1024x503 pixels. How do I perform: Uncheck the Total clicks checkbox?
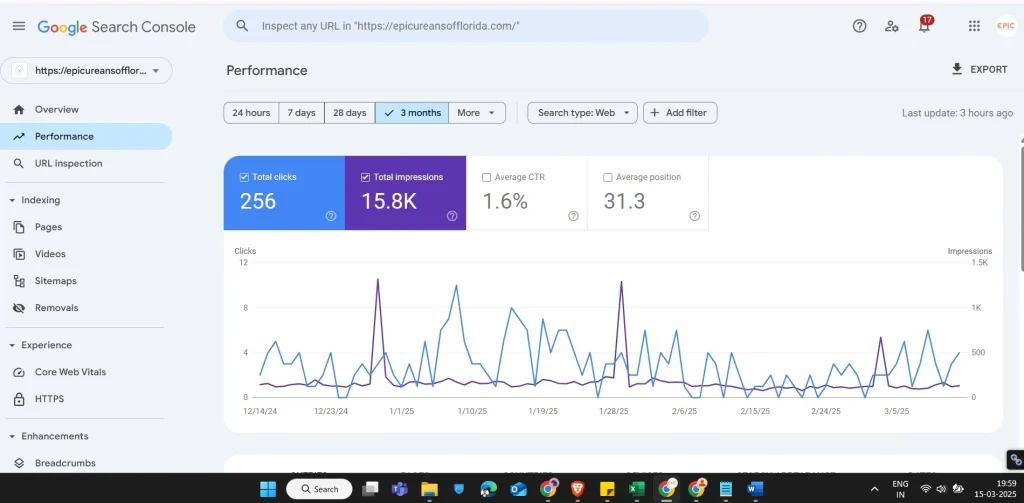(x=244, y=177)
